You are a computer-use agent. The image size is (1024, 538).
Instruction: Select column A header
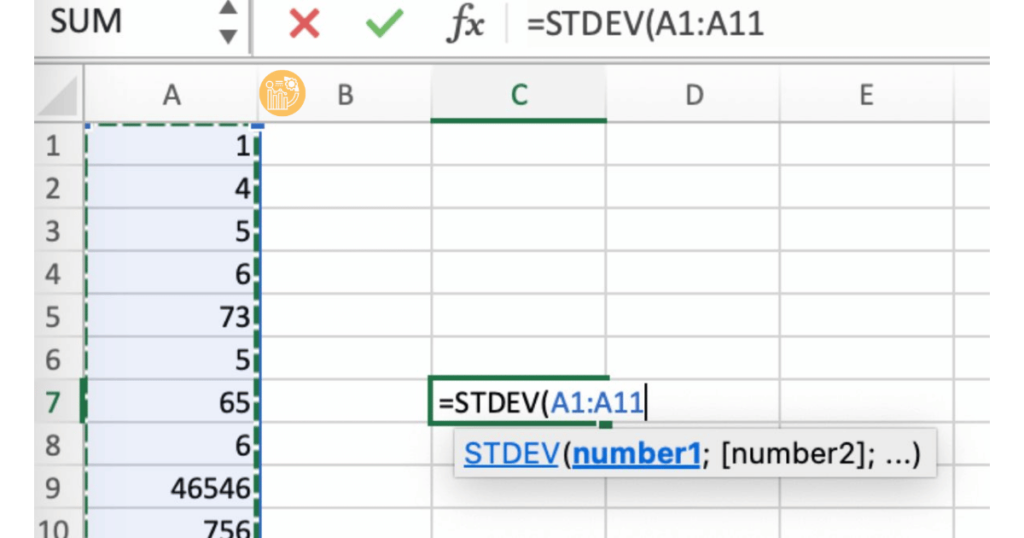point(171,95)
